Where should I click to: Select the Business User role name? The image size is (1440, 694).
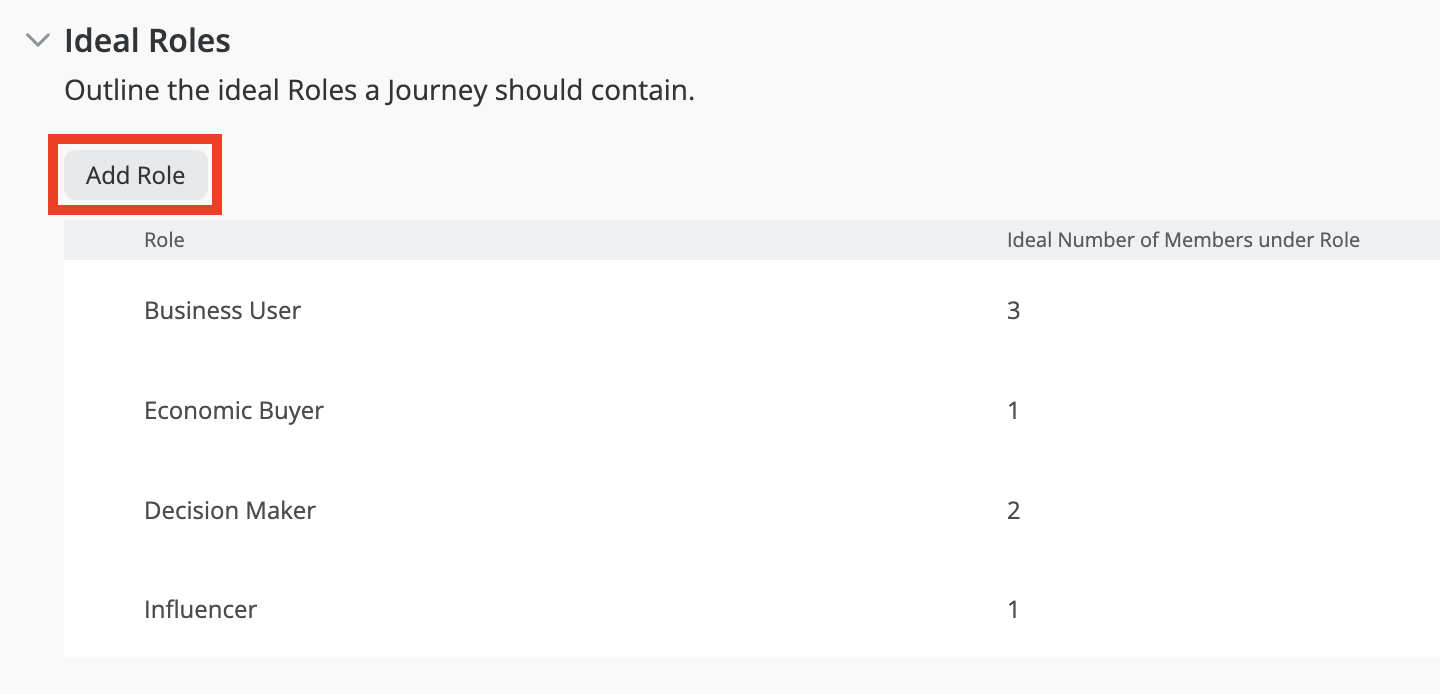click(222, 311)
